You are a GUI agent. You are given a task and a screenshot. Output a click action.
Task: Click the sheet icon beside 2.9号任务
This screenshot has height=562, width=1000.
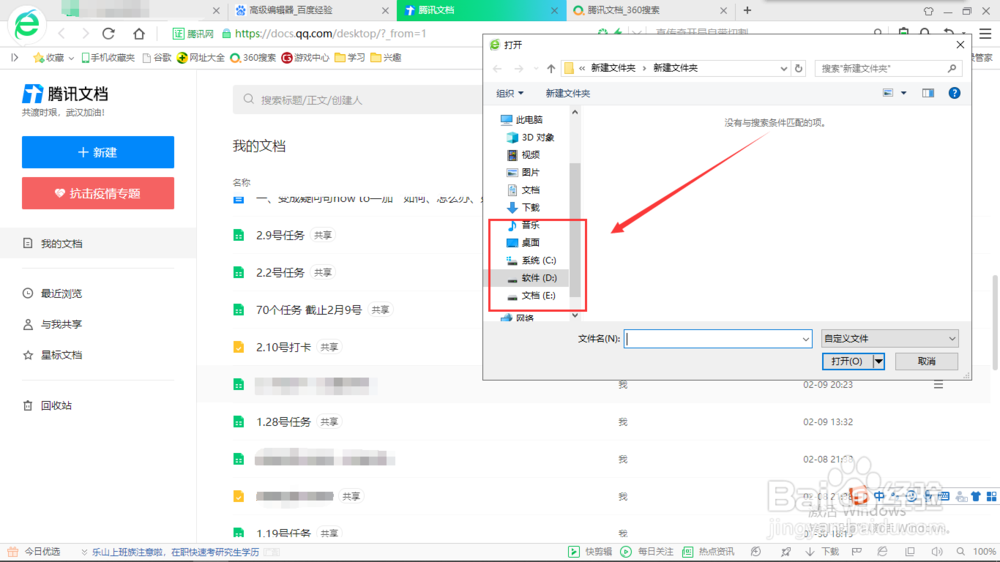point(239,235)
